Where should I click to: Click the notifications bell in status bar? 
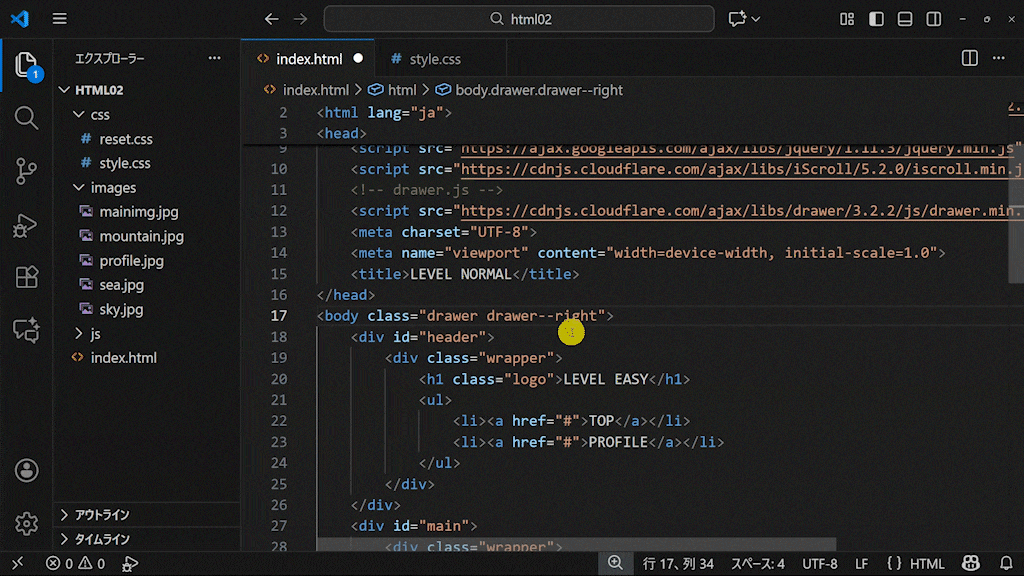(1006, 564)
